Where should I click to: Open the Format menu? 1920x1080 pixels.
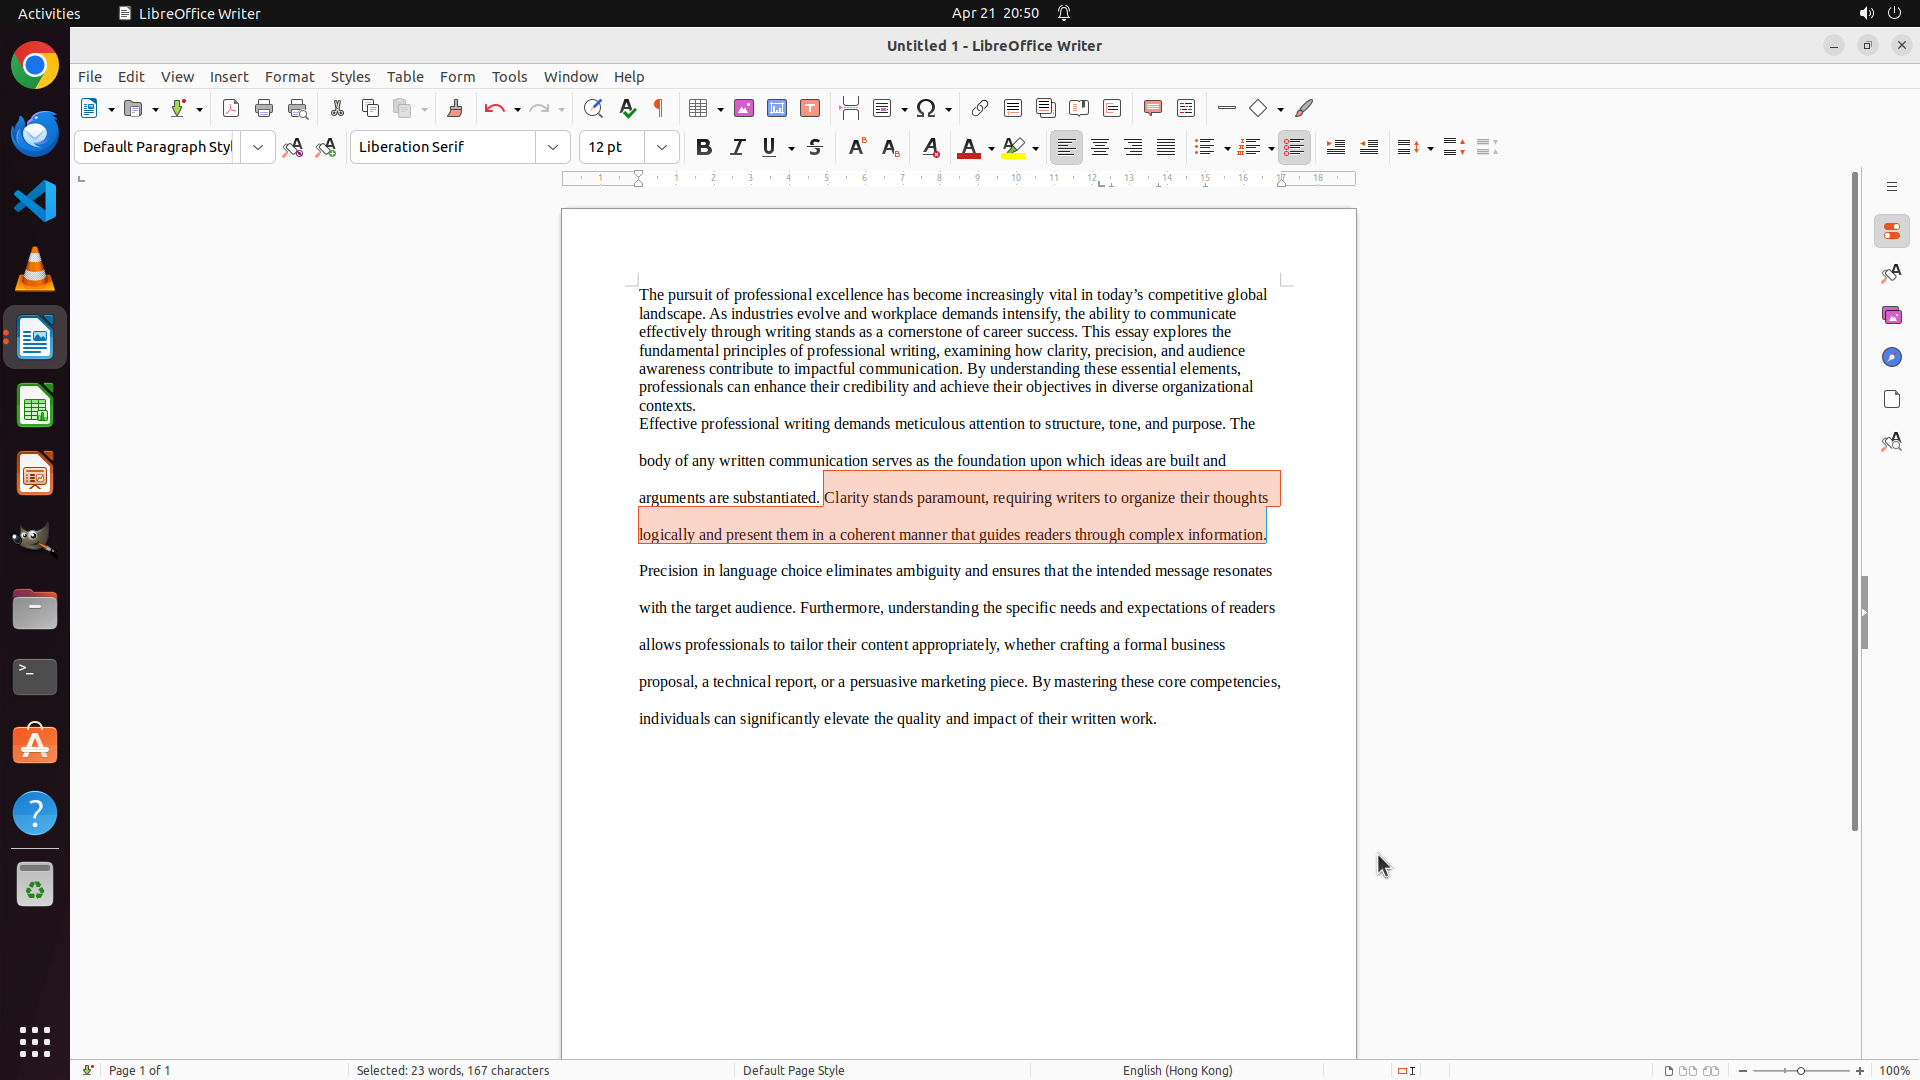[289, 77]
